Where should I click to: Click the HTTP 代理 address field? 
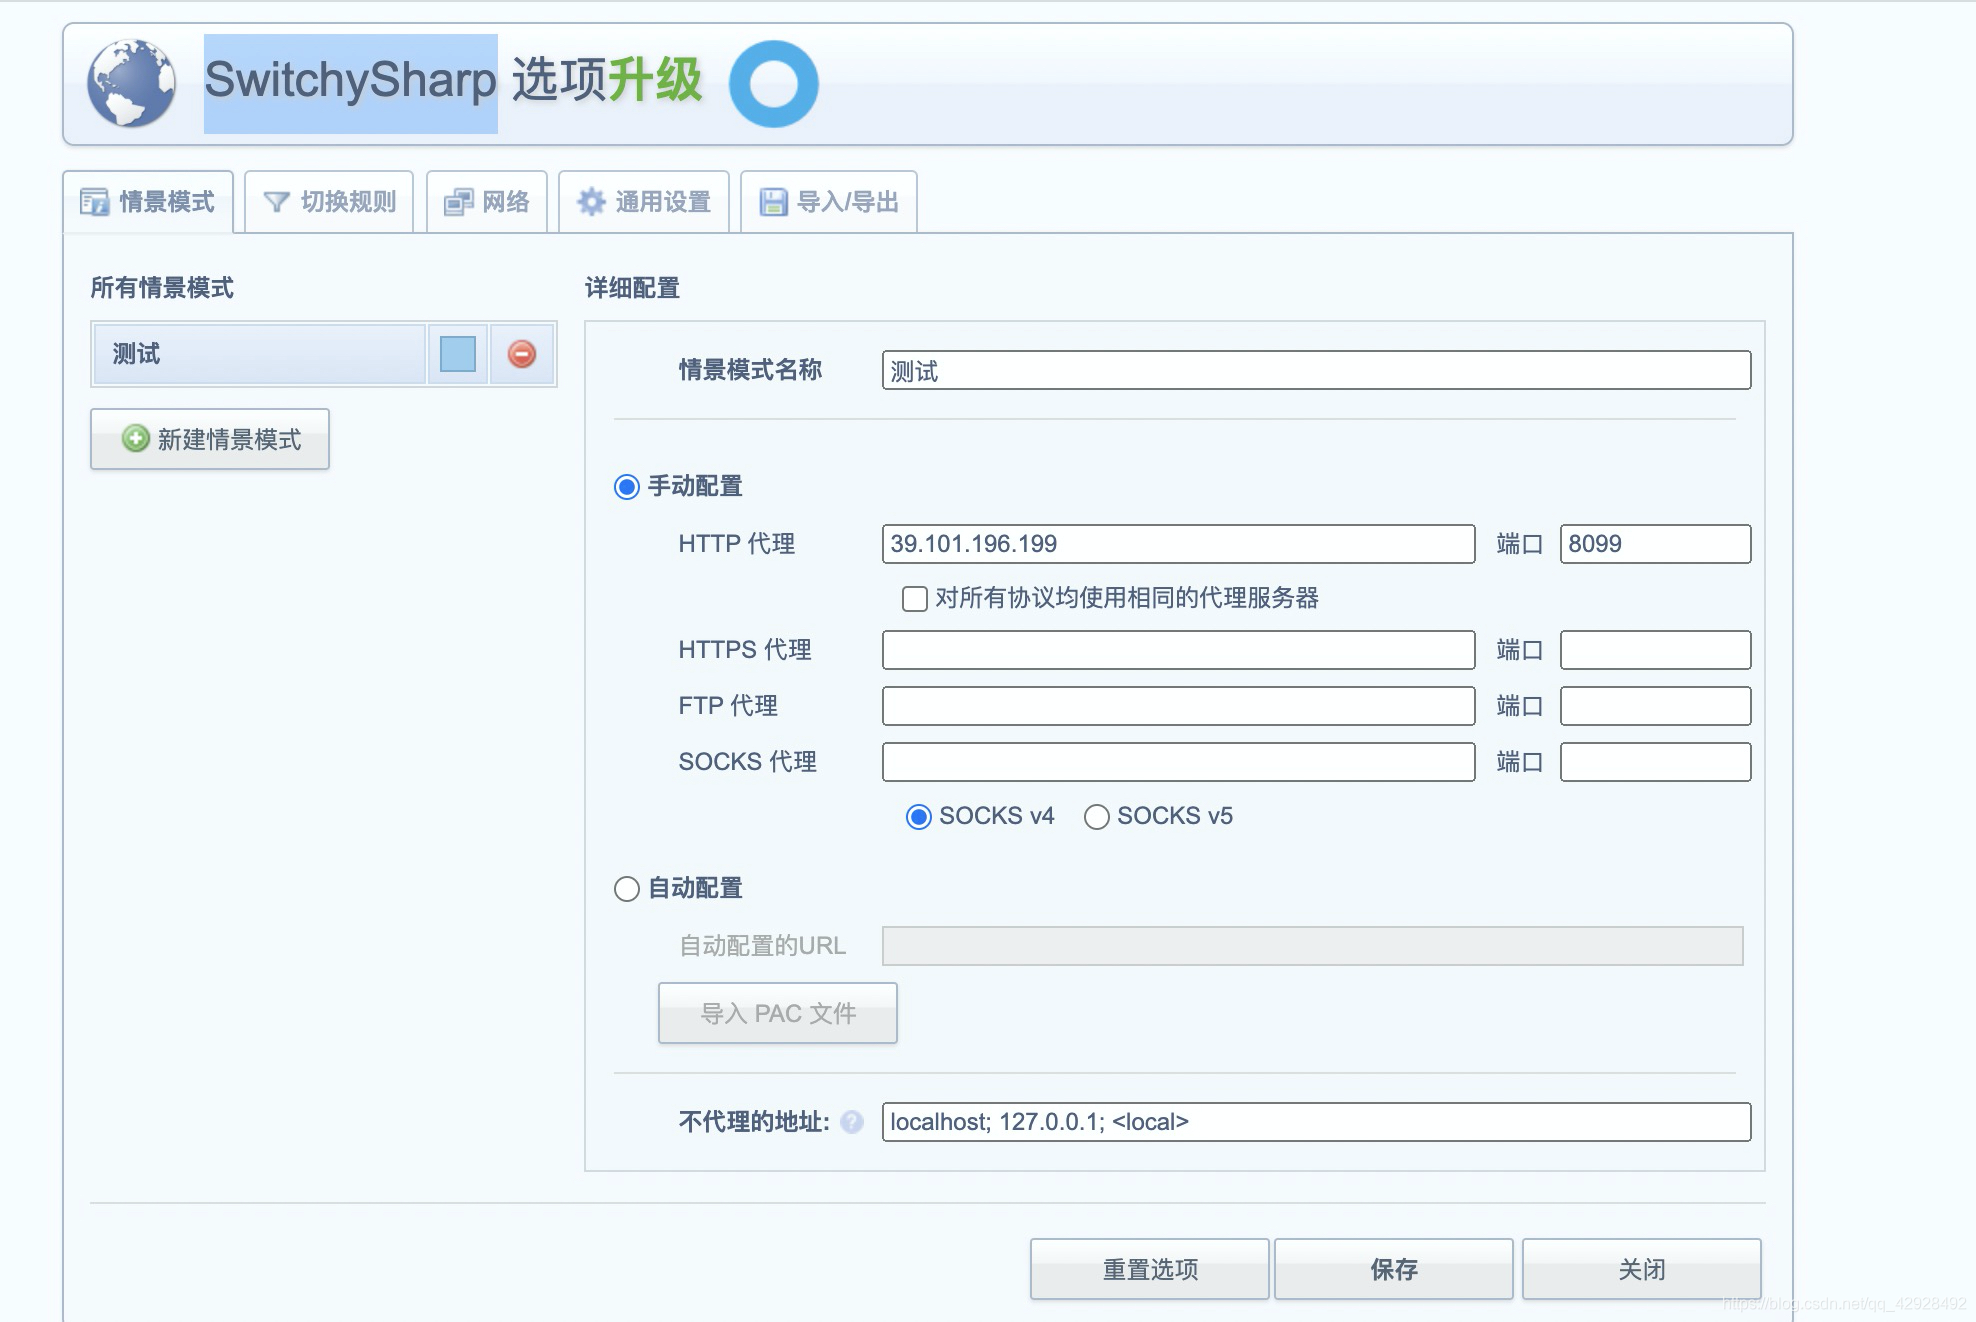(x=1178, y=544)
